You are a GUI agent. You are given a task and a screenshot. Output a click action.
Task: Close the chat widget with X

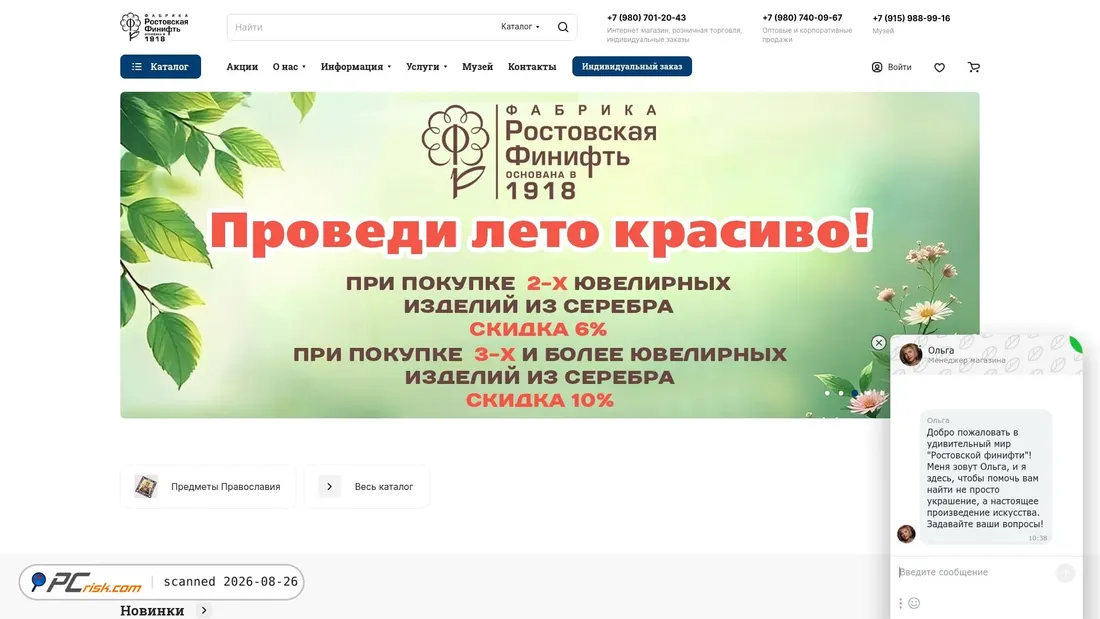pos(878,342)
